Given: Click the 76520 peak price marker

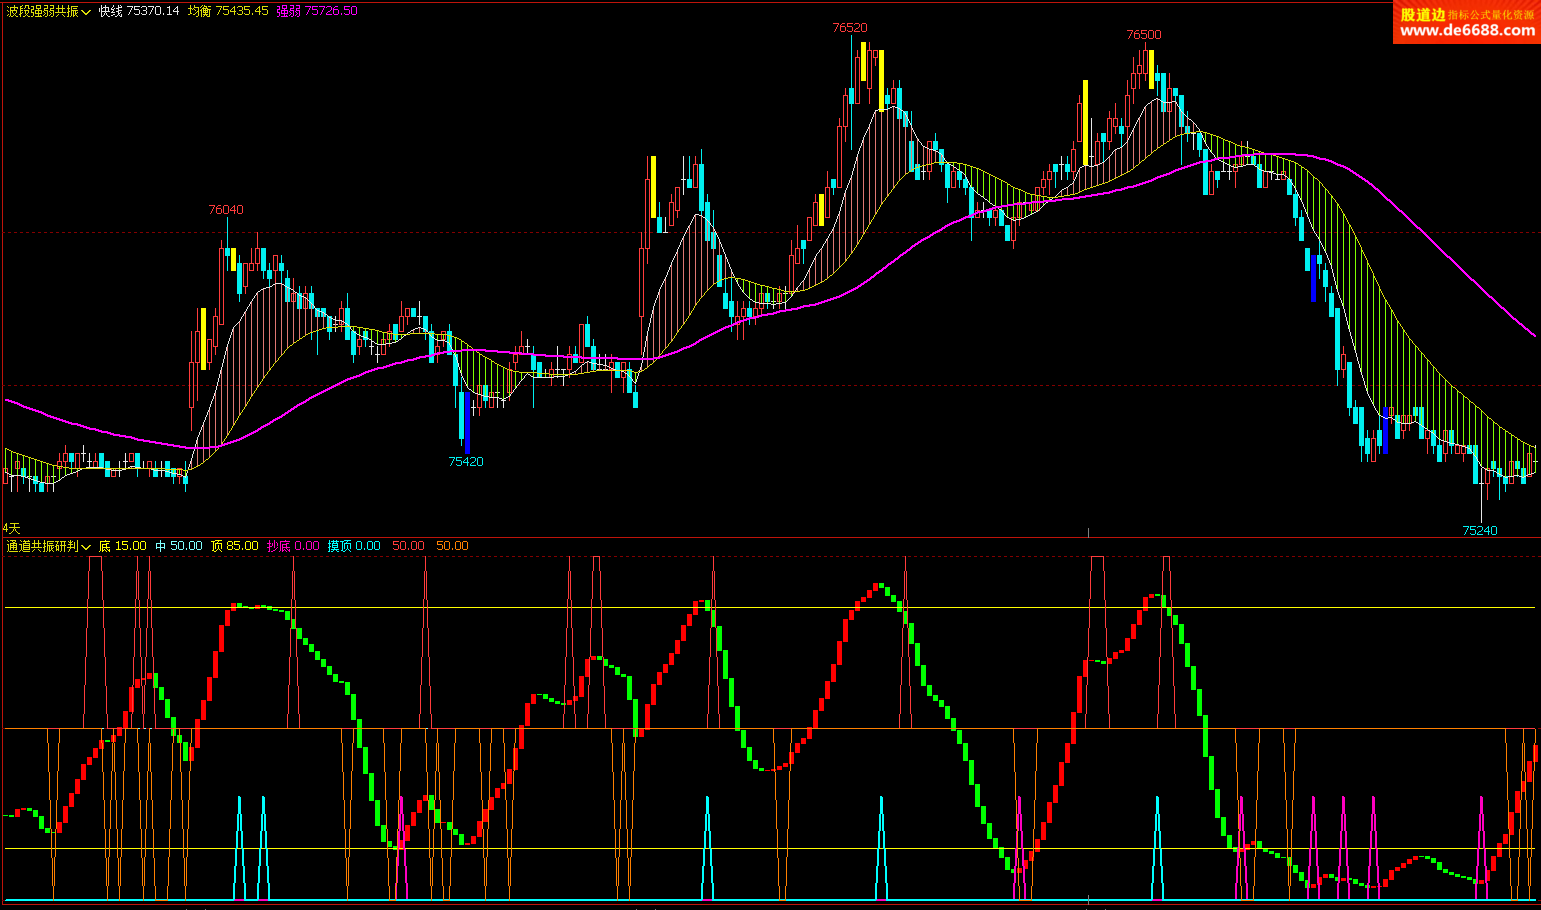Looking at the screenshot, I should (850, 28).
